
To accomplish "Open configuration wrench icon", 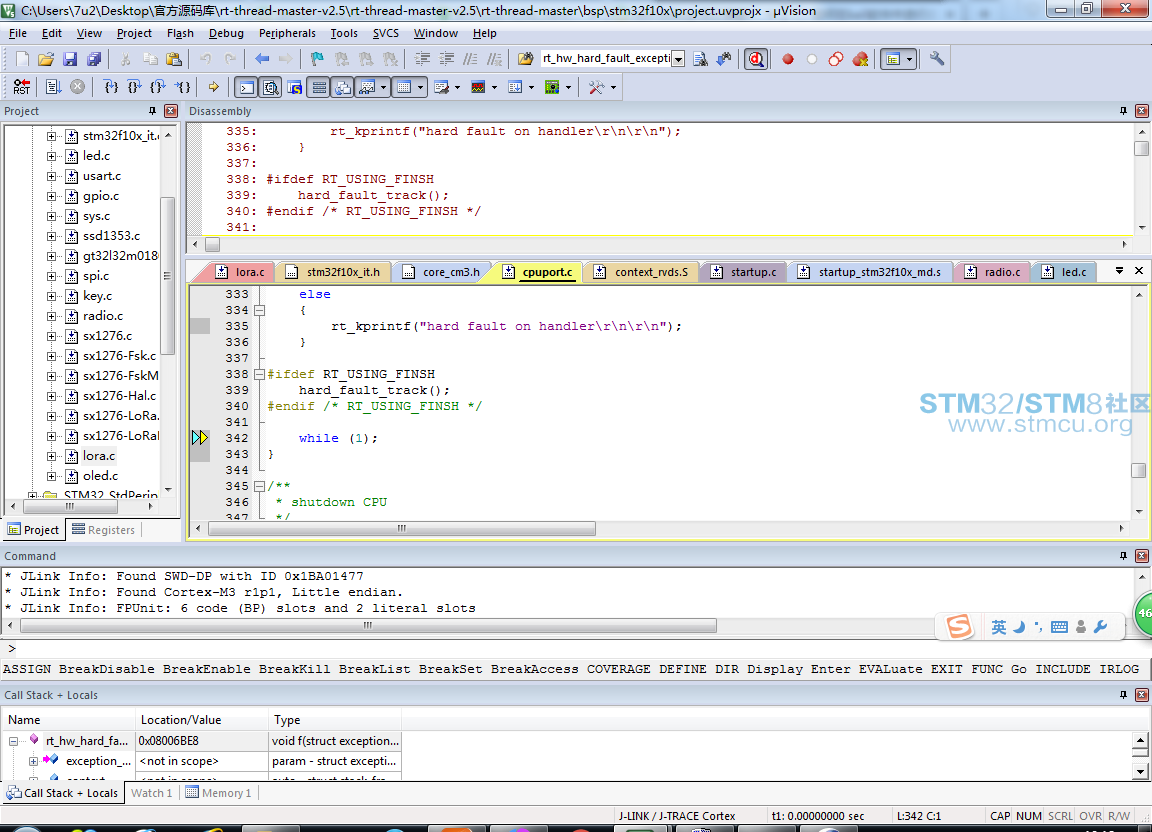I will (x=937, y=59).
